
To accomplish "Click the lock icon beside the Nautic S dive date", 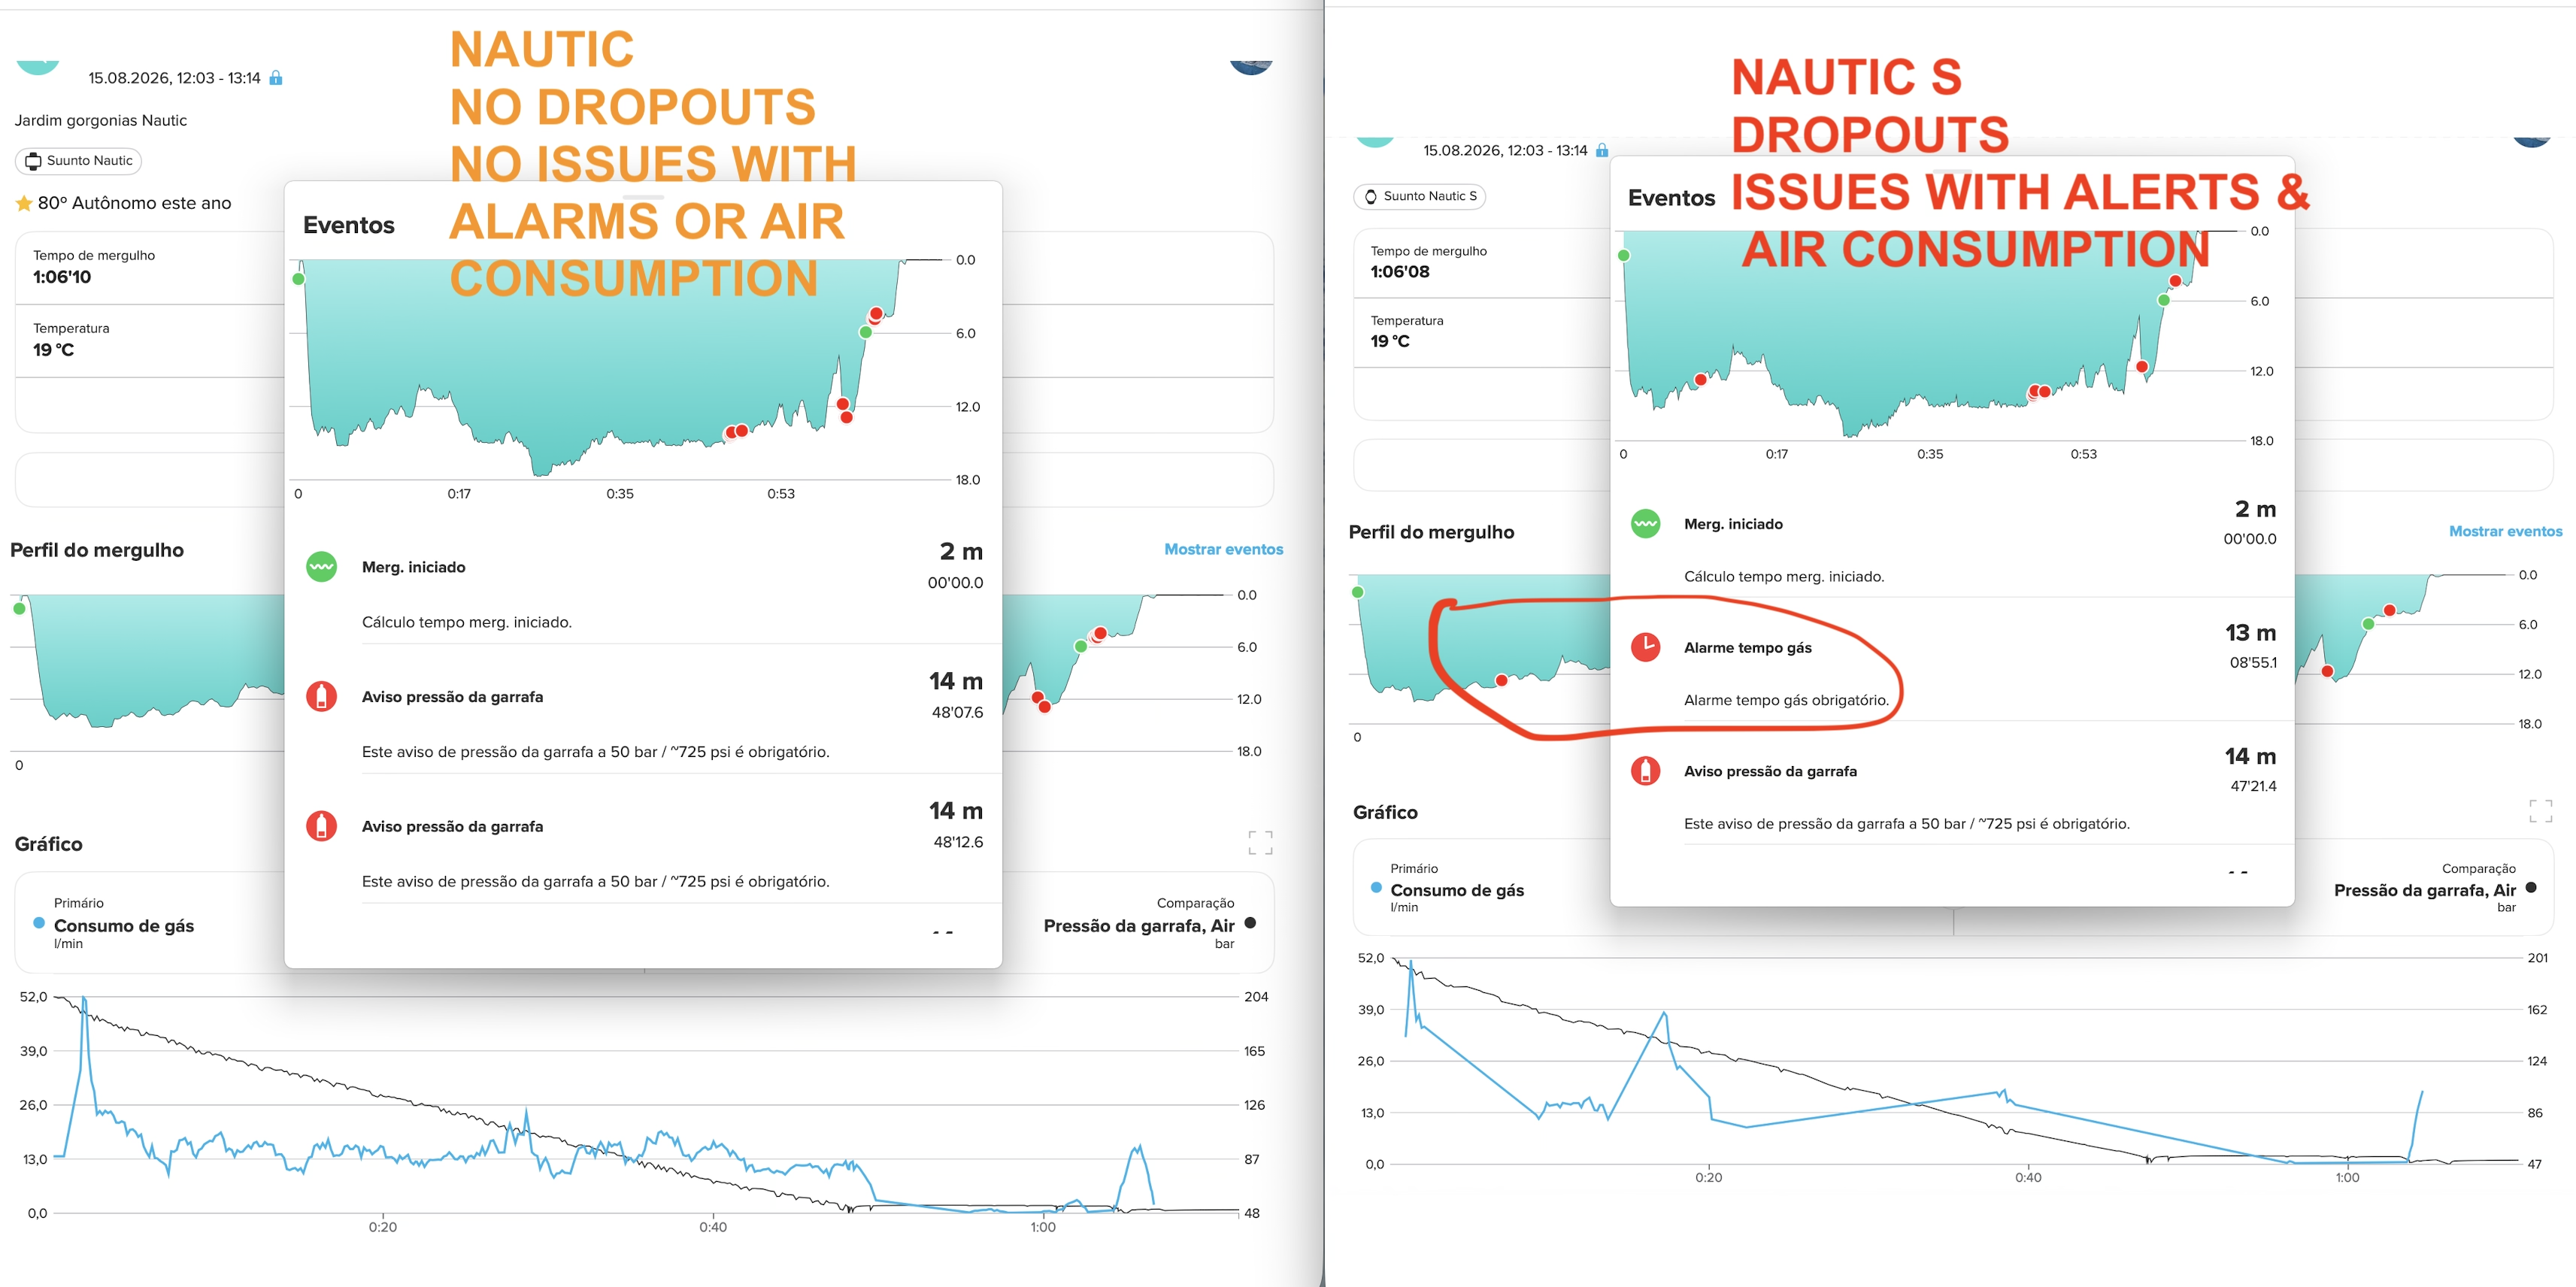I will tap(1602, 150).
